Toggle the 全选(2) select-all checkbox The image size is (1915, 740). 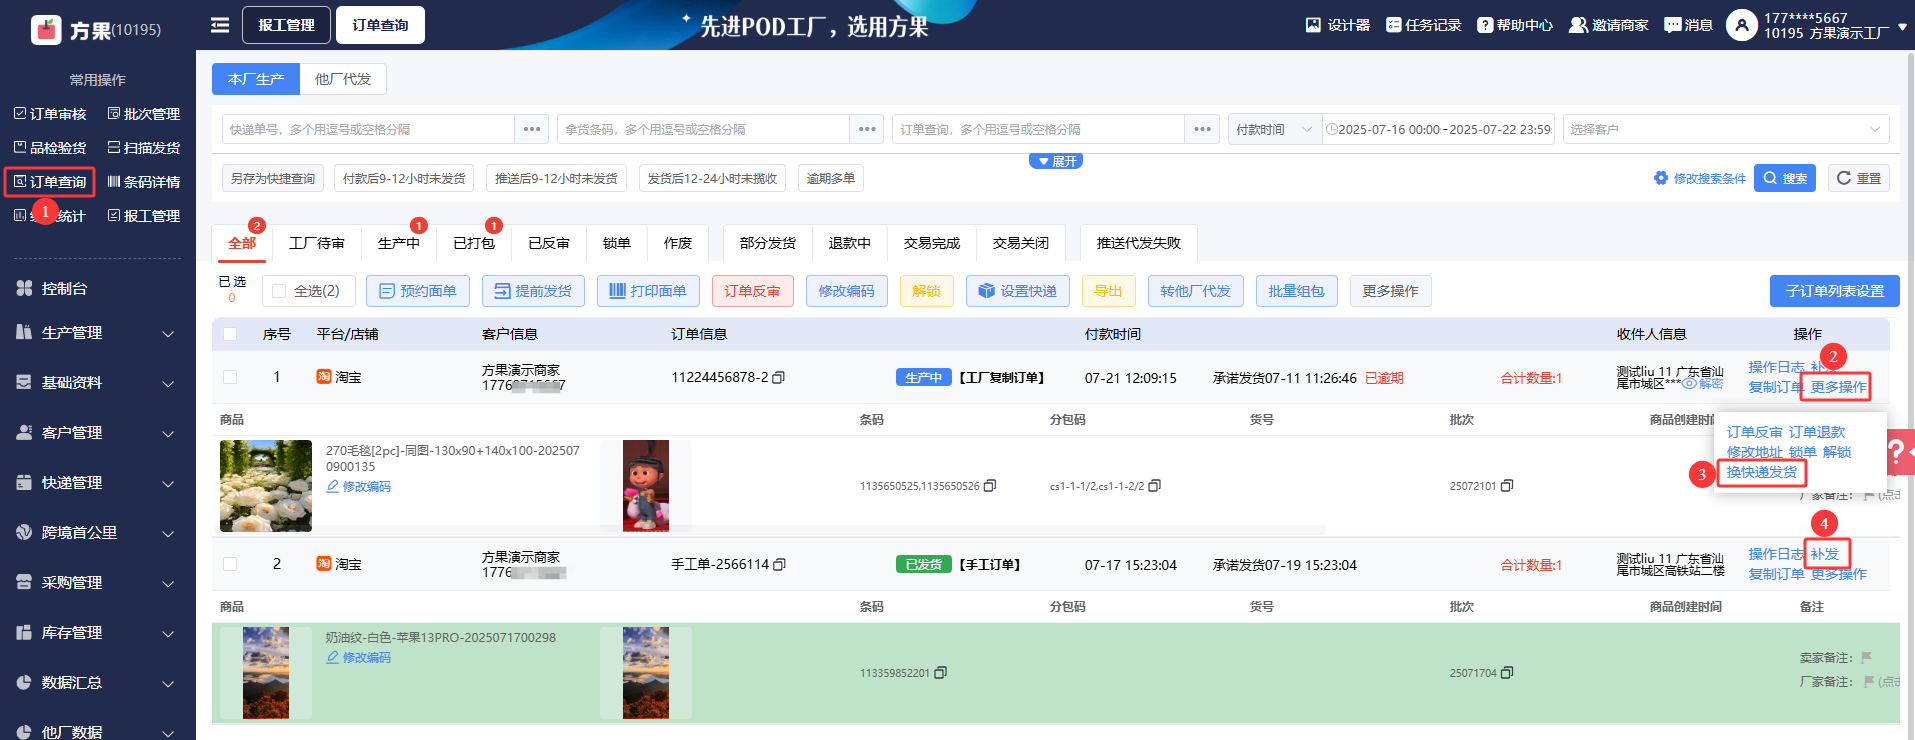point(280,291)
